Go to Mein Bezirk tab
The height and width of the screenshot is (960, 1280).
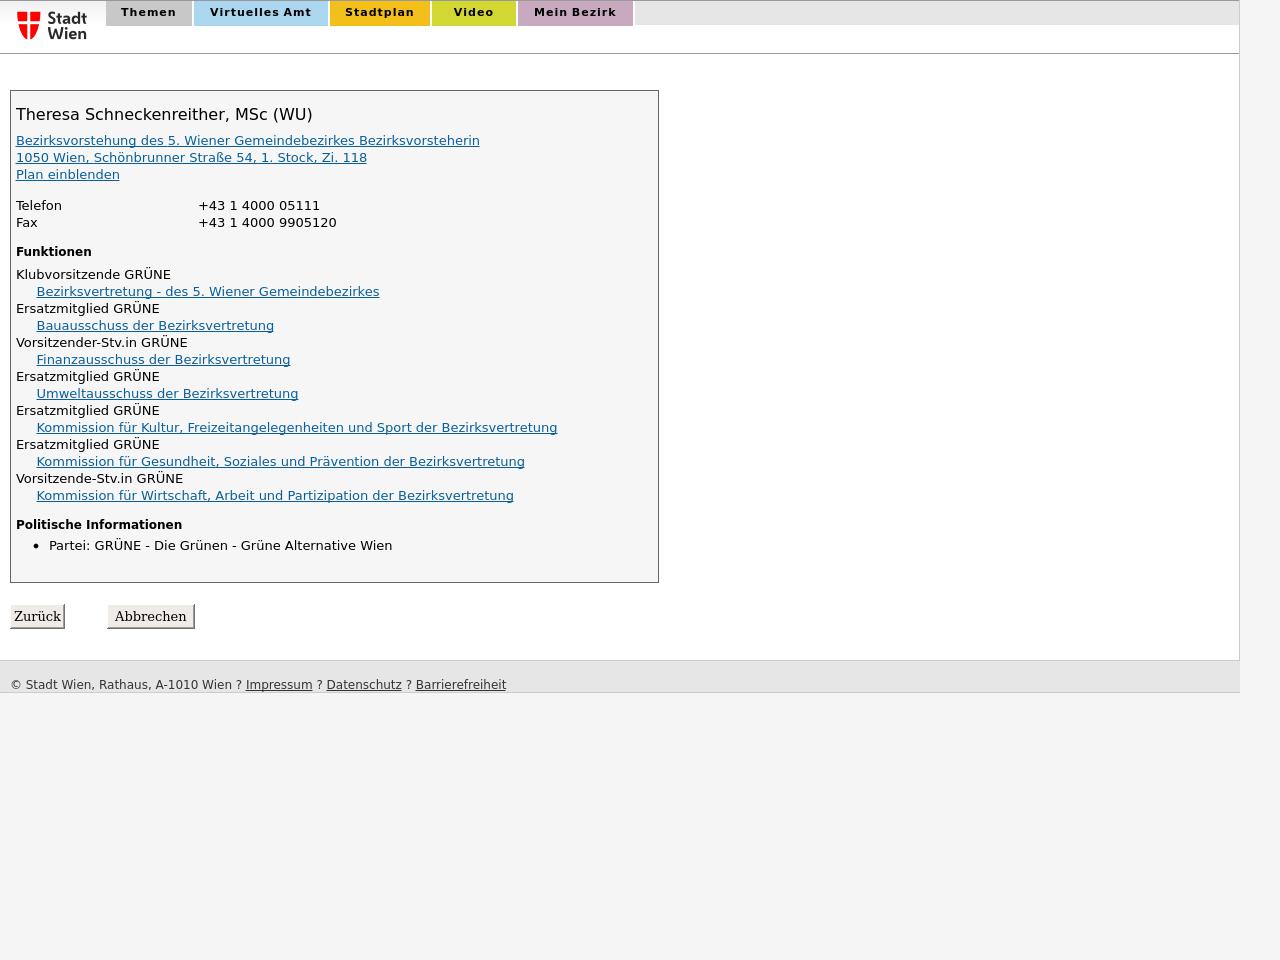(575, 13)
